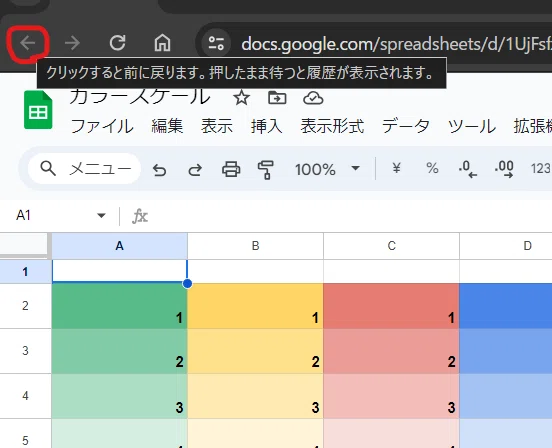
Task: Open the Google Sheets home logo
Action: (38, 110)
